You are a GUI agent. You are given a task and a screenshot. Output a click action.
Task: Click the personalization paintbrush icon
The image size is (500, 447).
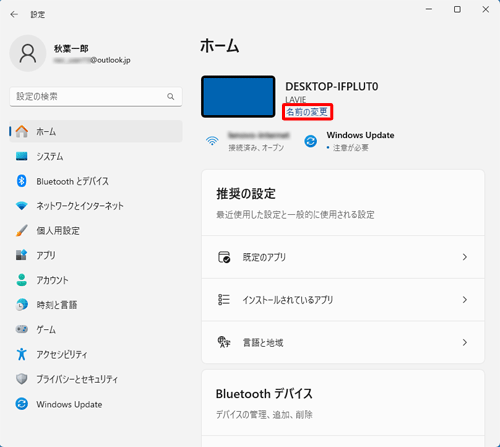[22, 230]
